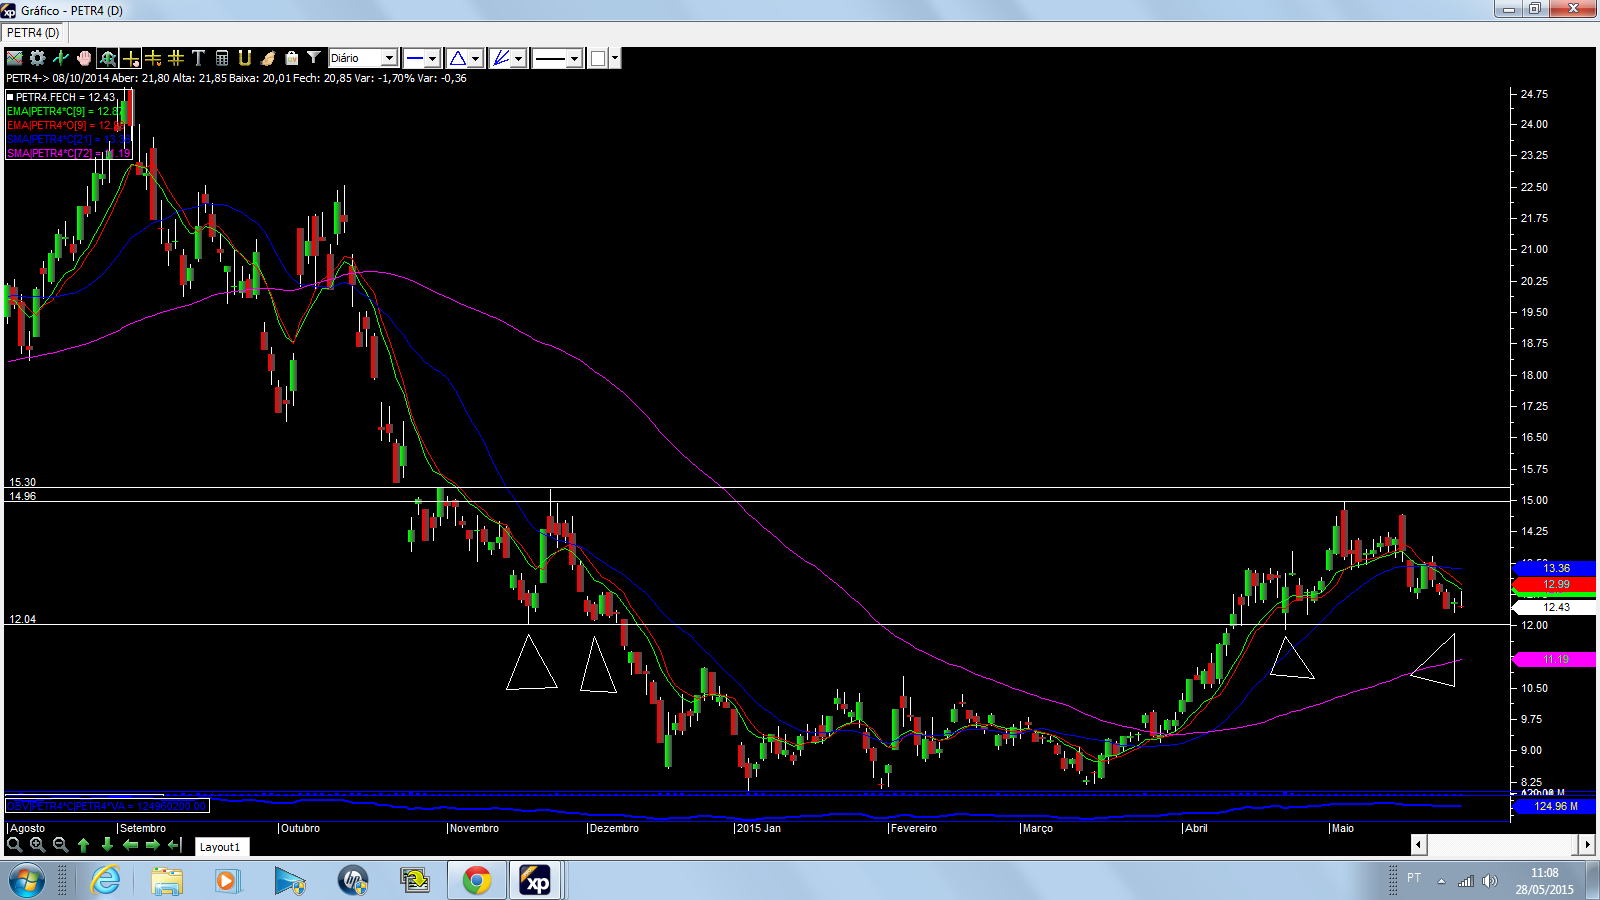Click the chart type icon in toolbar
1600x900 pixels.
tap(15, 58)
